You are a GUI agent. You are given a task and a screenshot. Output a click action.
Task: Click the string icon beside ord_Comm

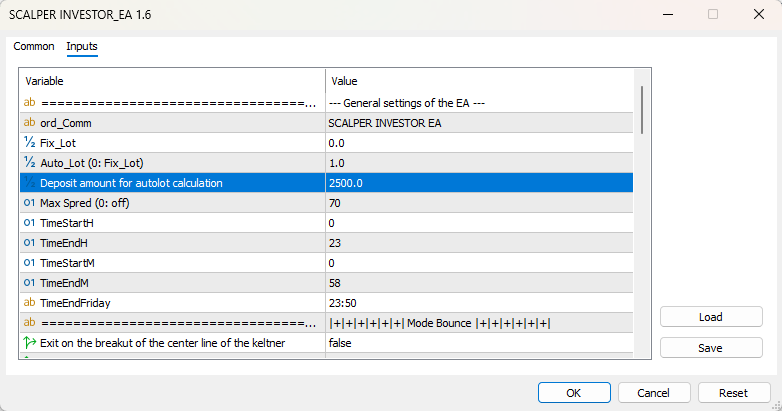(x=29, y=123)
